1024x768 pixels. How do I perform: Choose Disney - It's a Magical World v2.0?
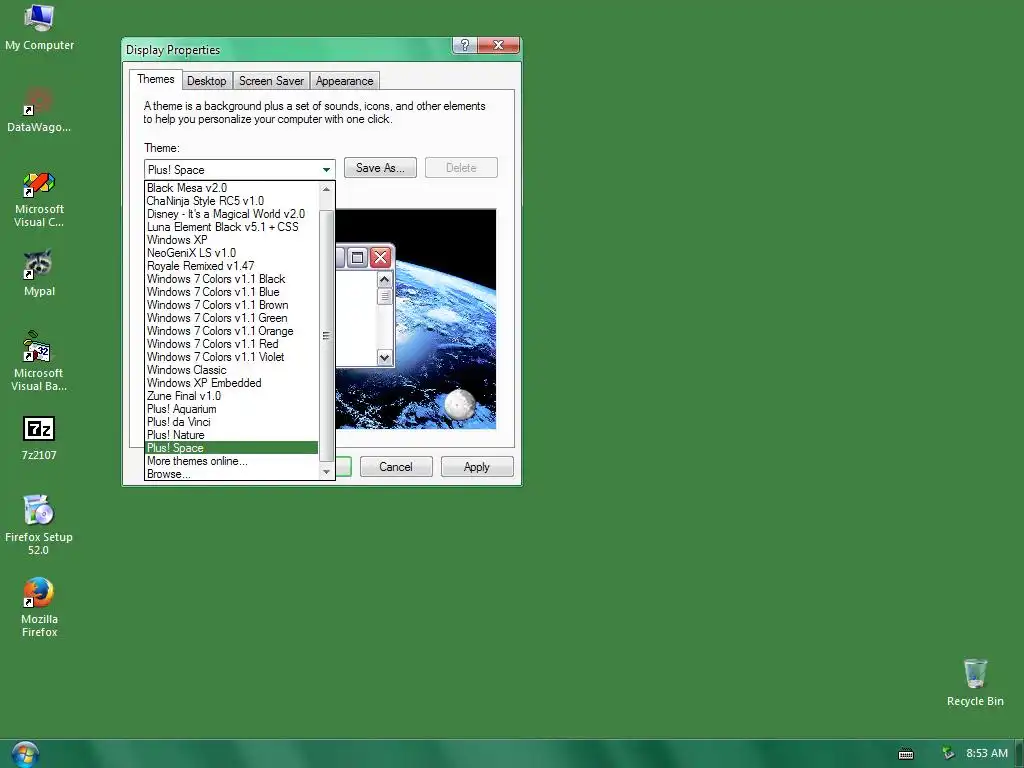pos(231,214)
